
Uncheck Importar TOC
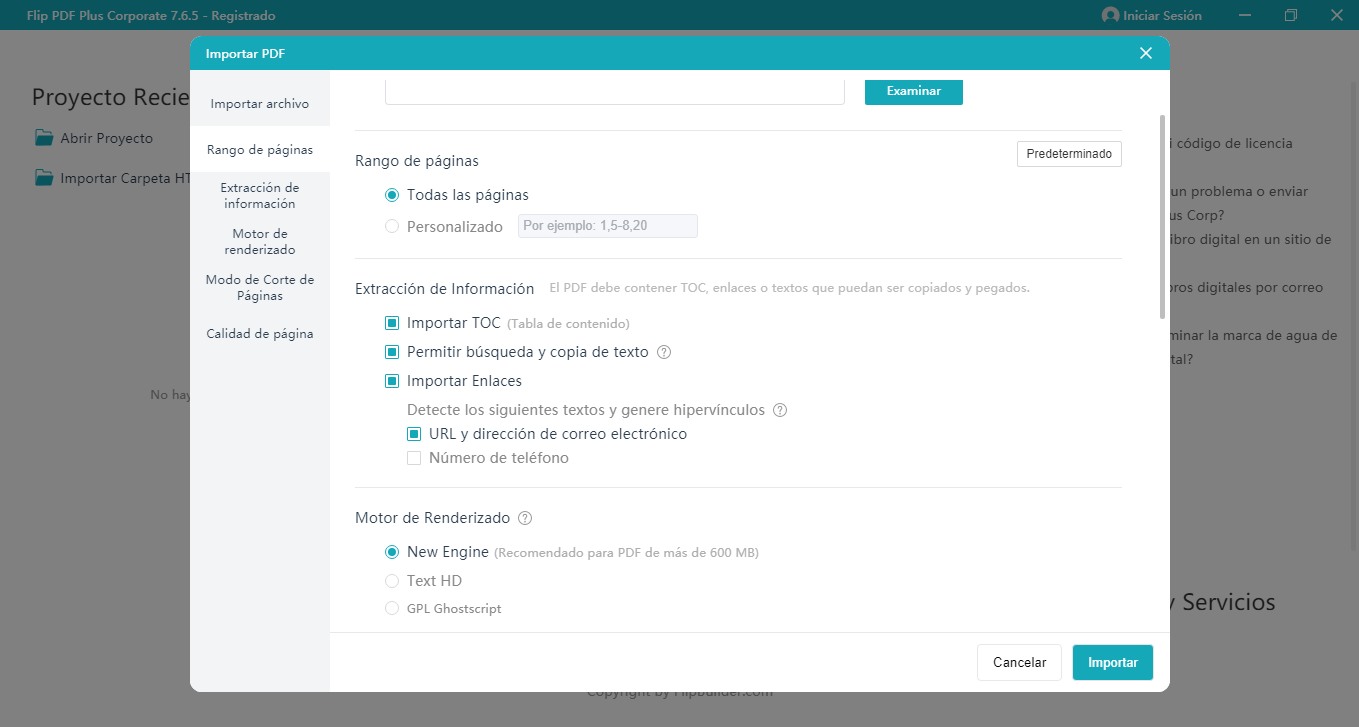click(392, 323)
